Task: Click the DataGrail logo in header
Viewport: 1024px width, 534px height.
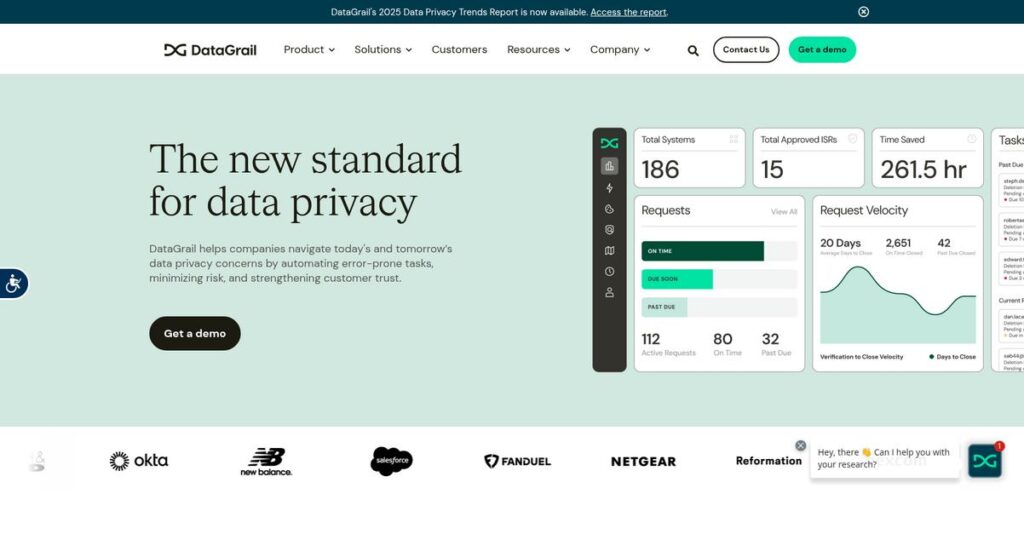Action: pyautogui.click(x=210, y=50)
